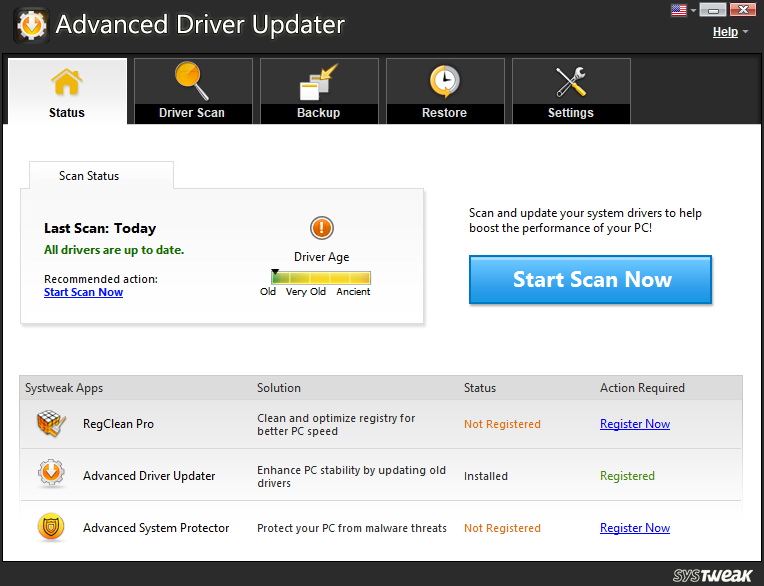Screen dimensions: 764x586
Task: Expand the Help dropdown arrow
Action: [745, 32]
